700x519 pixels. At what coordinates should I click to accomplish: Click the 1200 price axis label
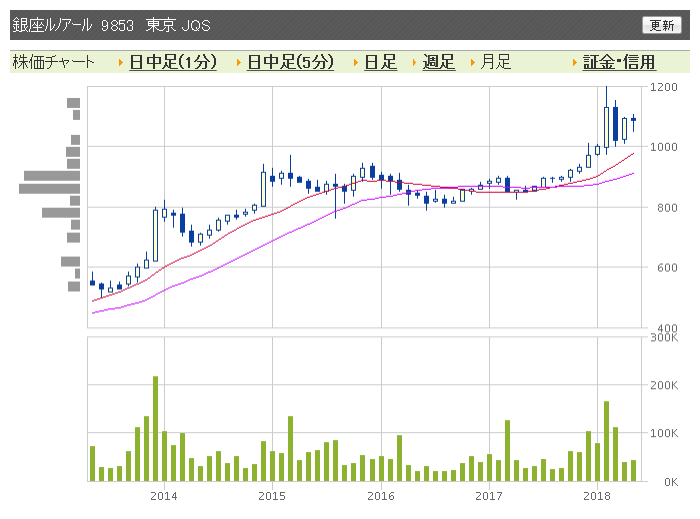(x=663, y=87)
